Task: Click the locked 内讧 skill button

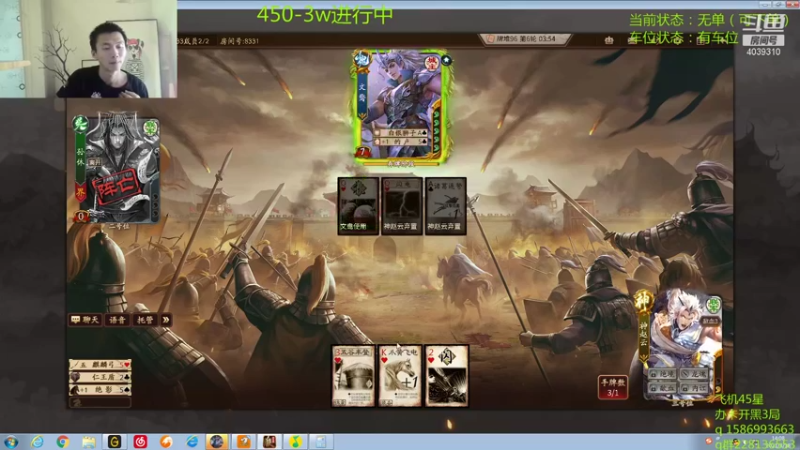Action: [x=695, y=388]
